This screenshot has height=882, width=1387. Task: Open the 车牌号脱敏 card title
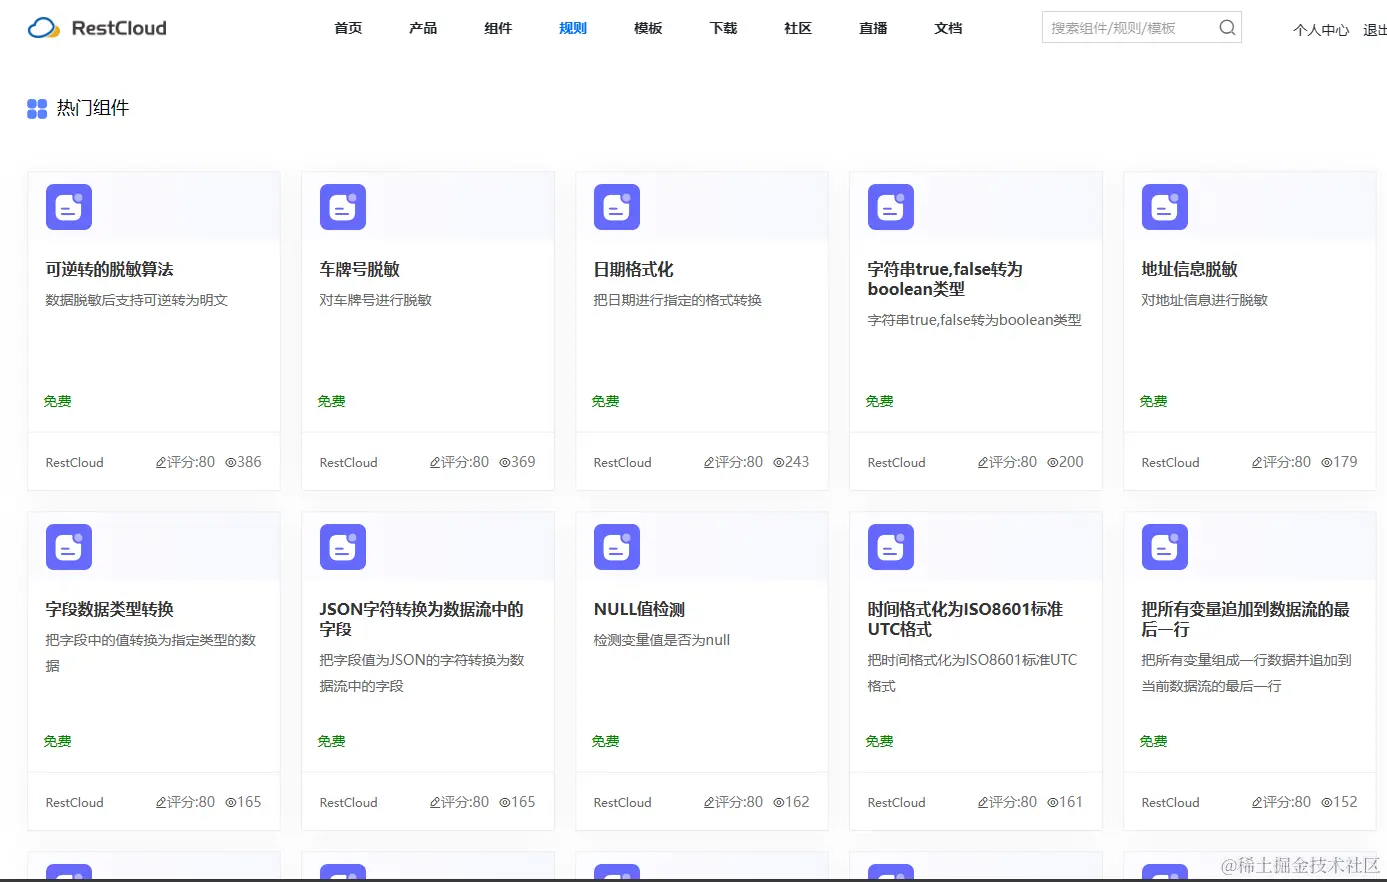coord(359,269)
